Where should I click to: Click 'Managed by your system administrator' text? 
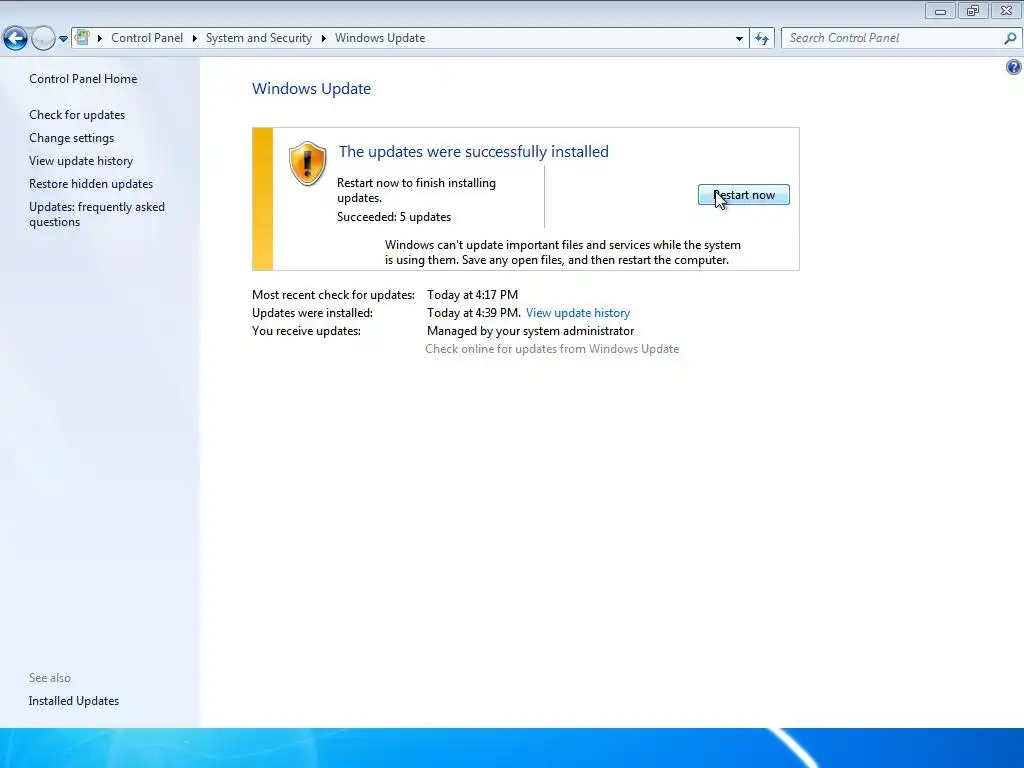pos(530,331)
